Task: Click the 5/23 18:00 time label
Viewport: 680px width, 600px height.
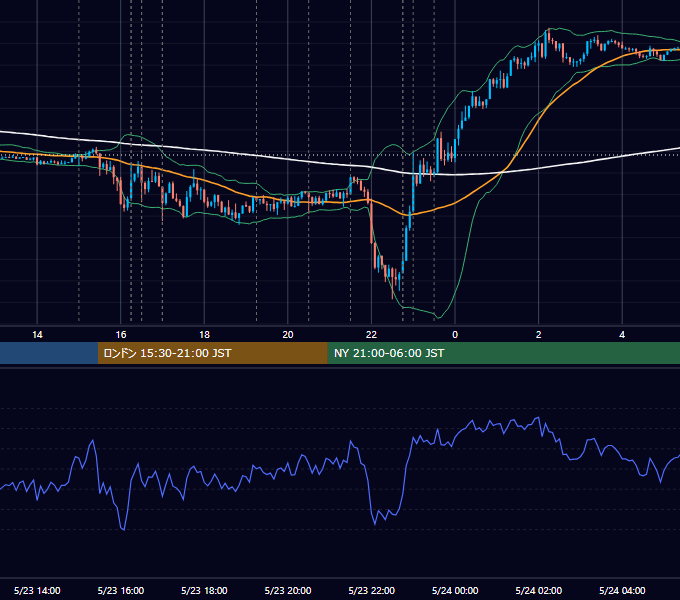Action: pos(204,590)
